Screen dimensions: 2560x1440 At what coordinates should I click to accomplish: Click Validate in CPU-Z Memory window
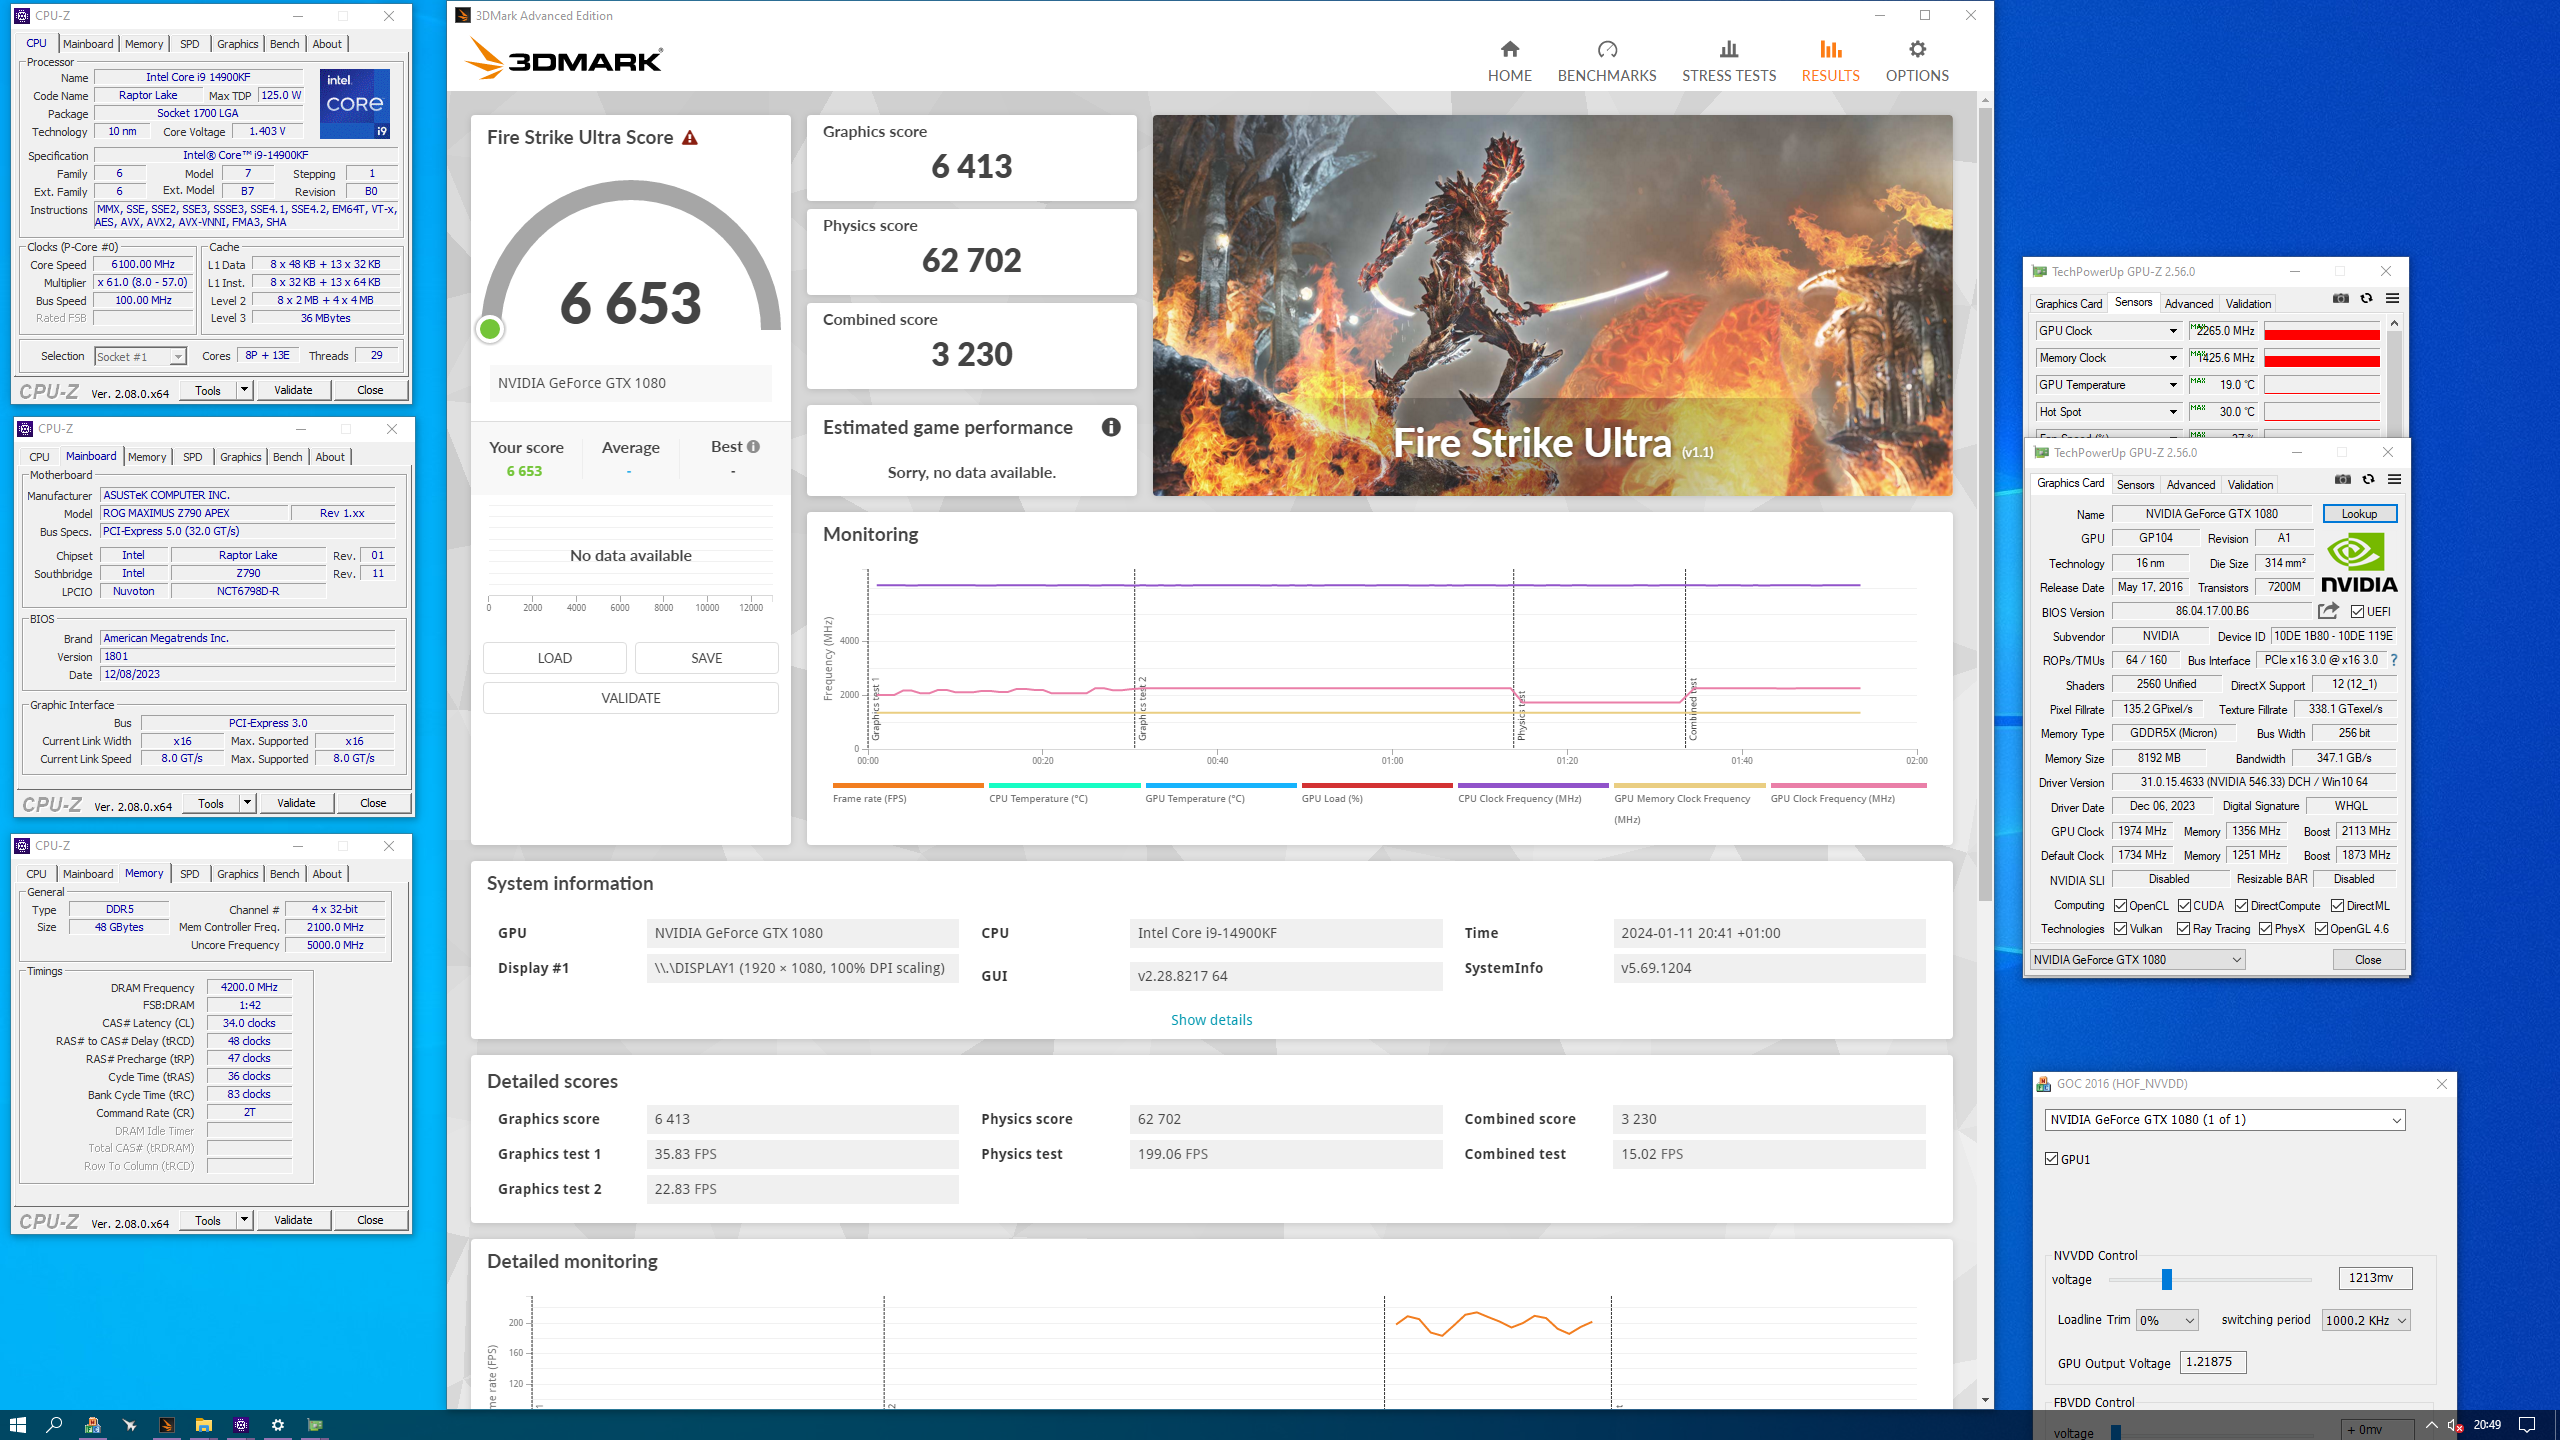click(293, 1220)
